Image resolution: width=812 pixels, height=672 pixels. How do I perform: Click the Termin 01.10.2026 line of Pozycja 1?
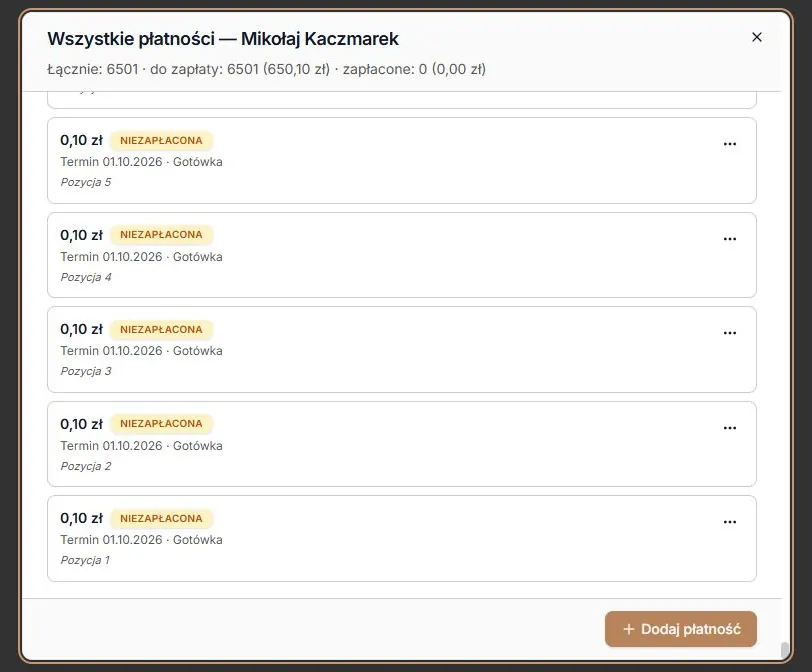(x=141, y=540)
